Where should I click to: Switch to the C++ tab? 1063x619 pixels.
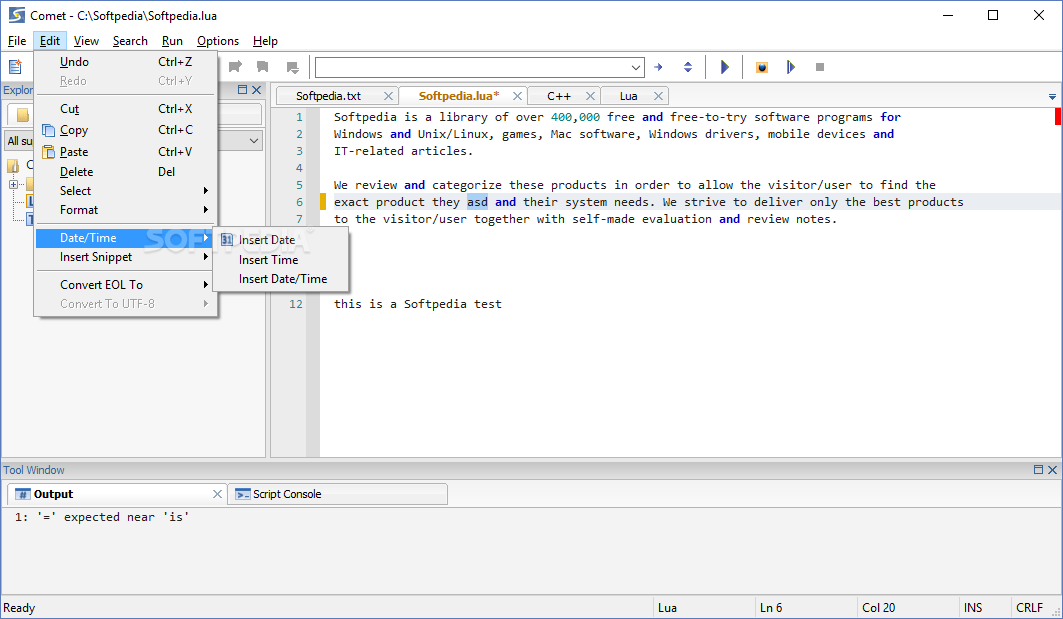click(x=559, y=96)
